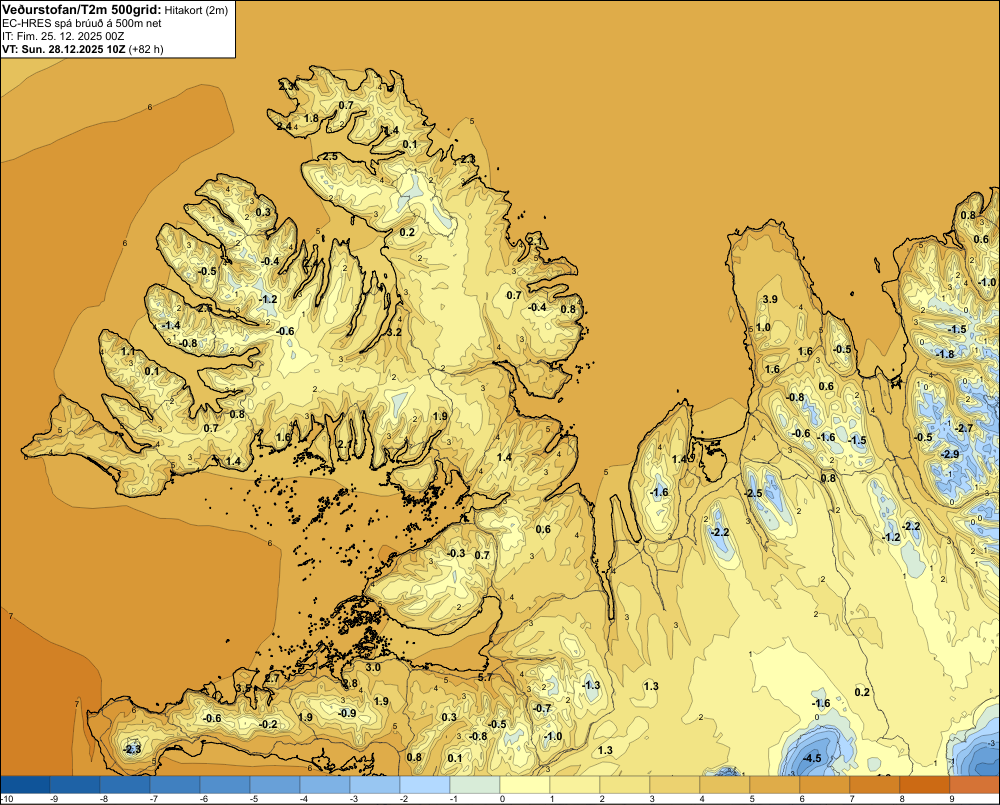Select the pale green legend swatch between -1 and 0
This screenshot has height=805, width=1000.
coord(476,784)
